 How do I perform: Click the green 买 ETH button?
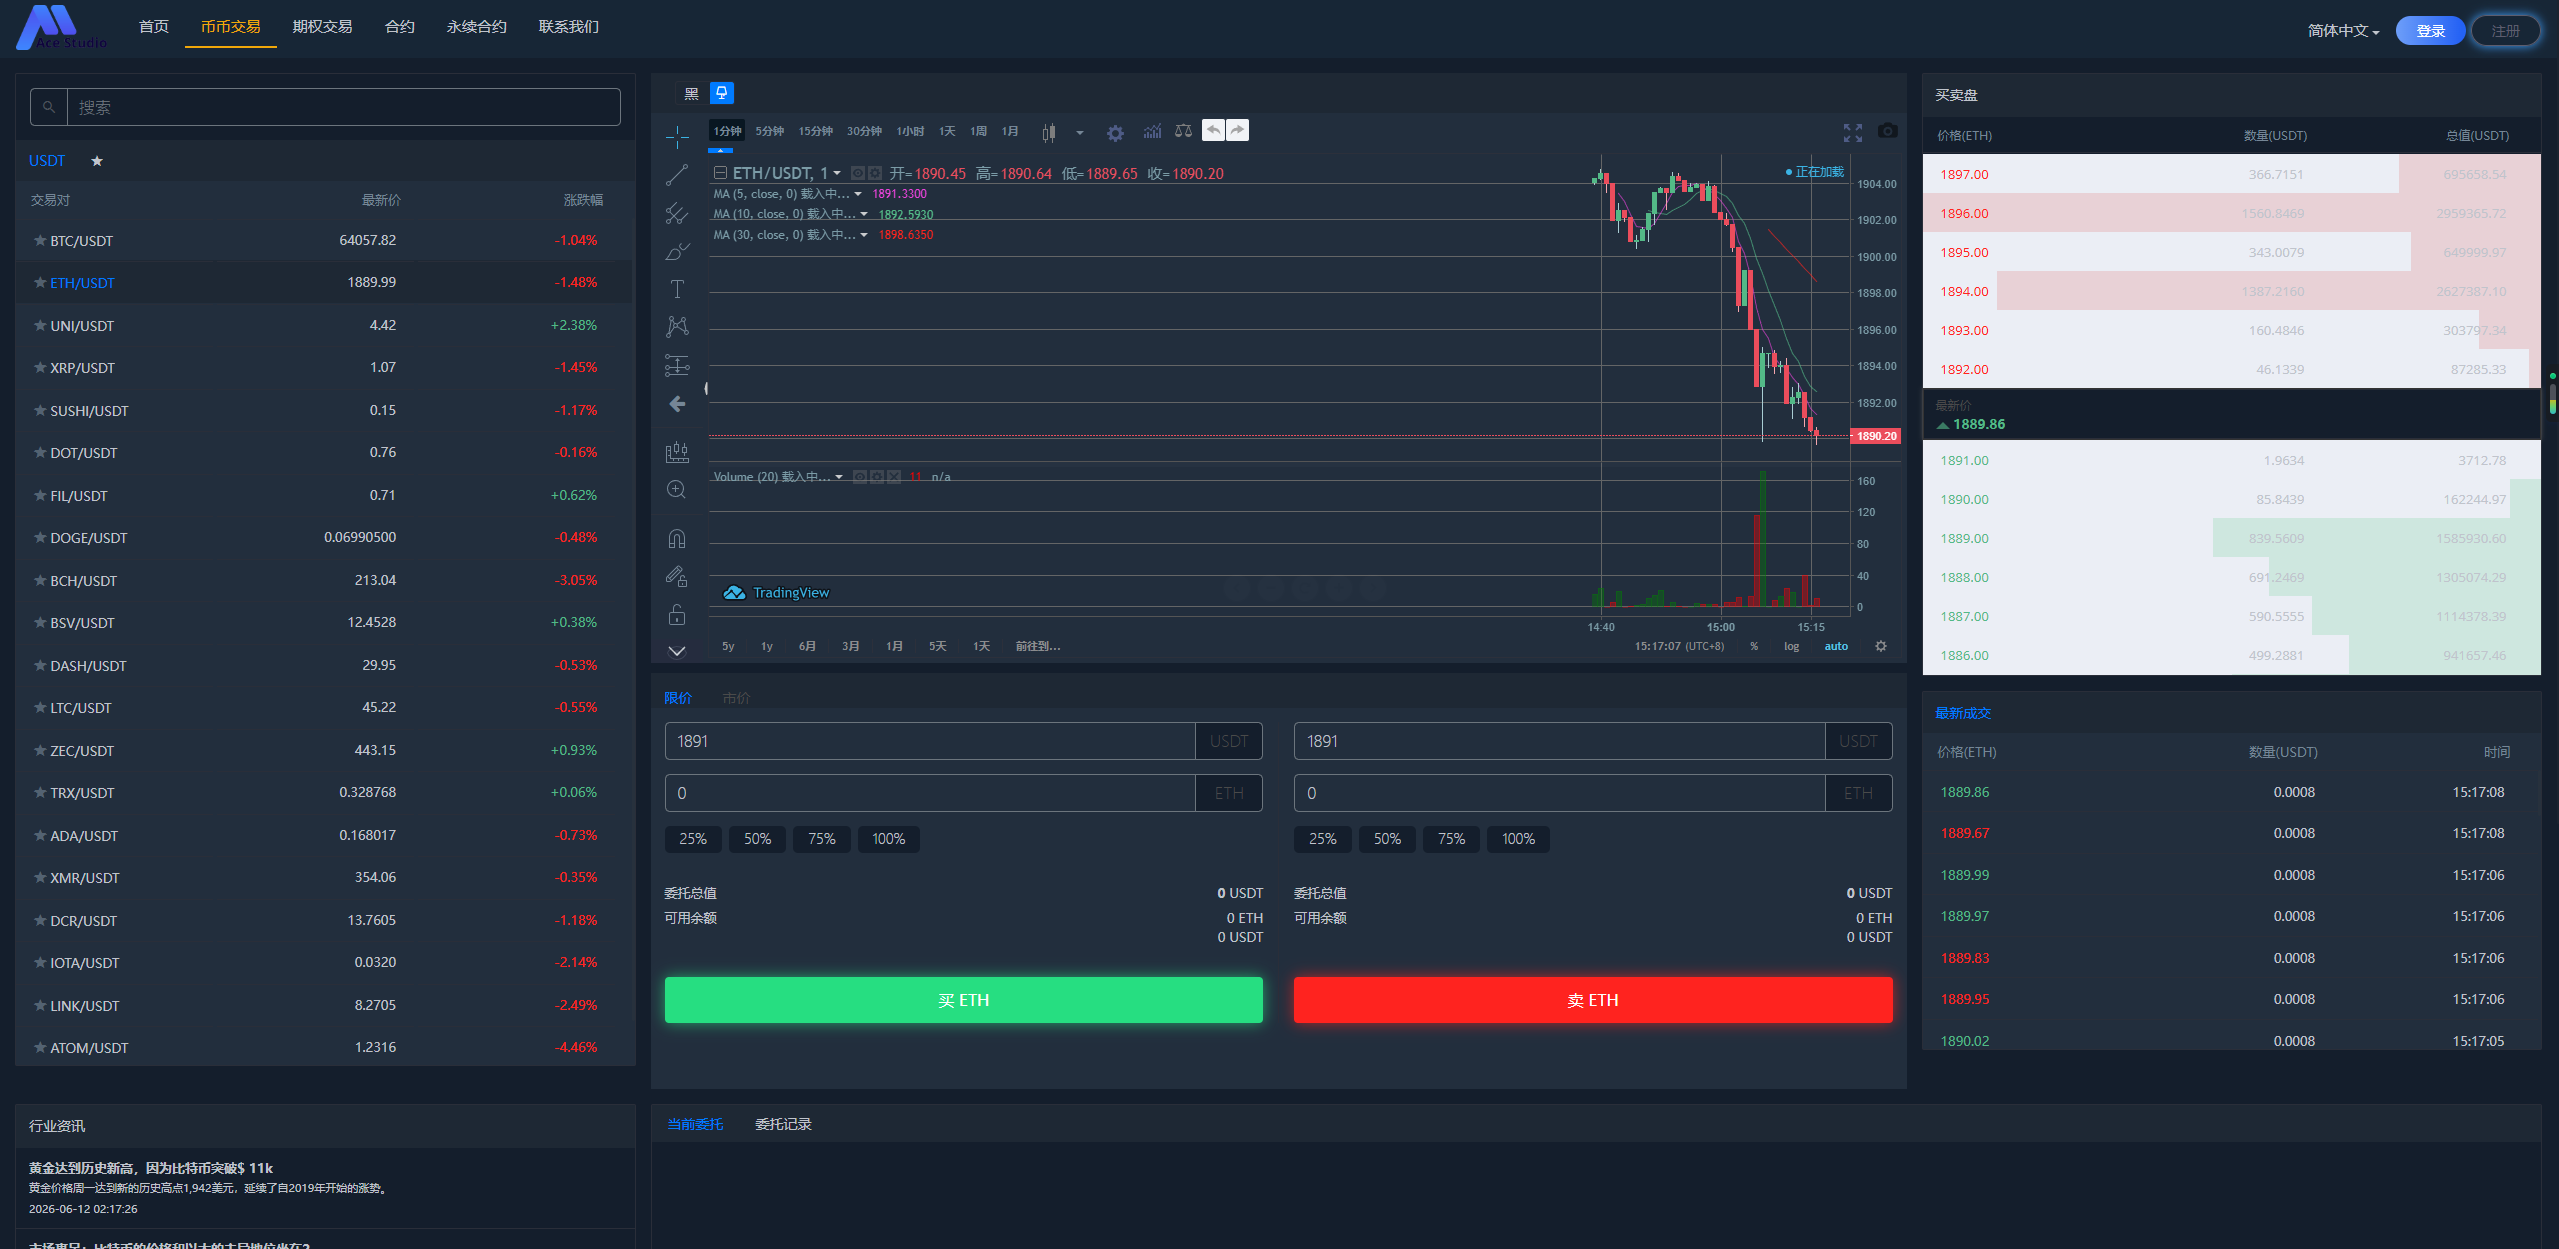coord(963,1000)
